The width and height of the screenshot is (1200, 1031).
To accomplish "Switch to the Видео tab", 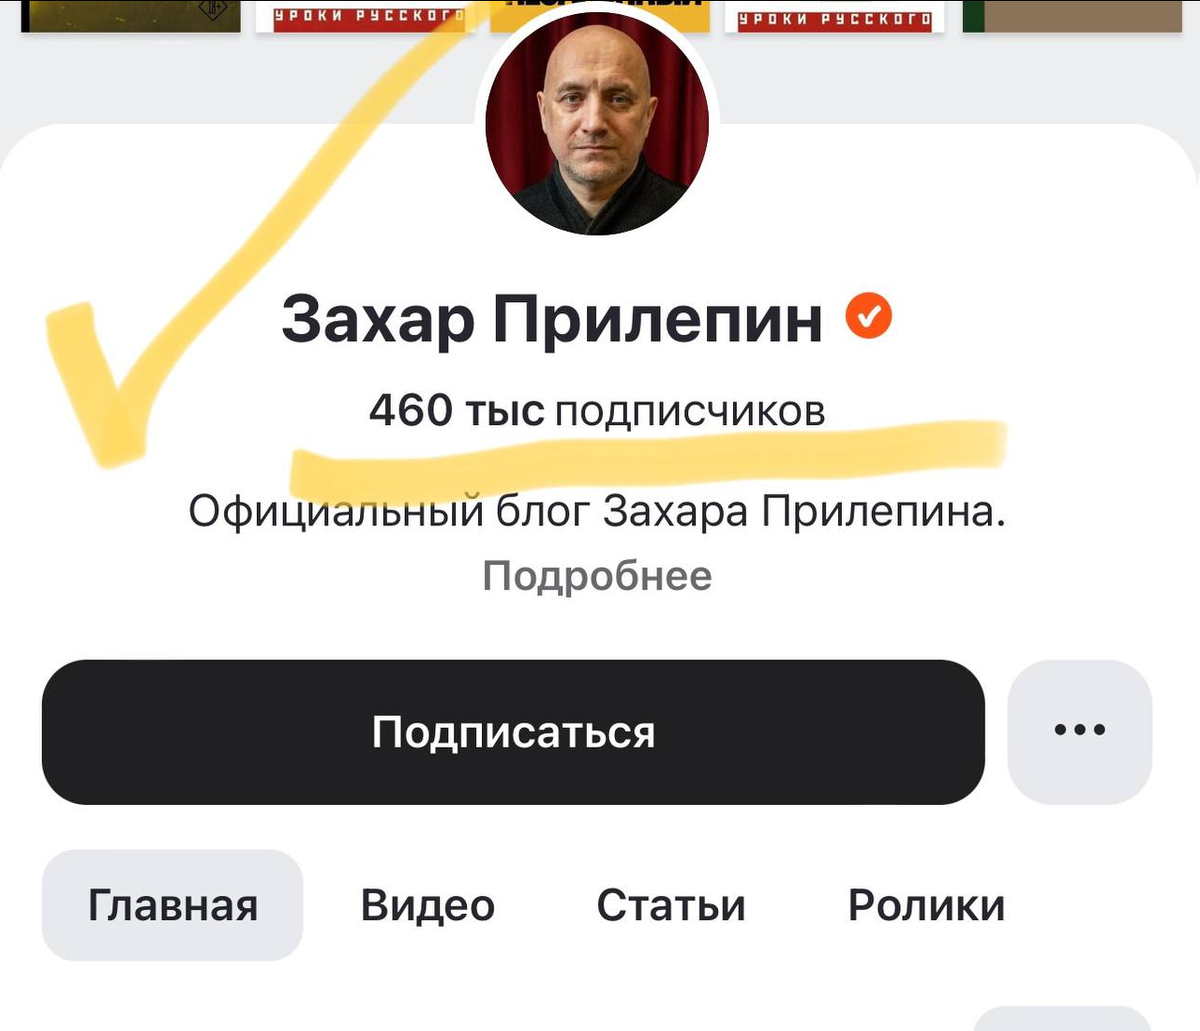I will pyautogui.click(x=428, y=905).
